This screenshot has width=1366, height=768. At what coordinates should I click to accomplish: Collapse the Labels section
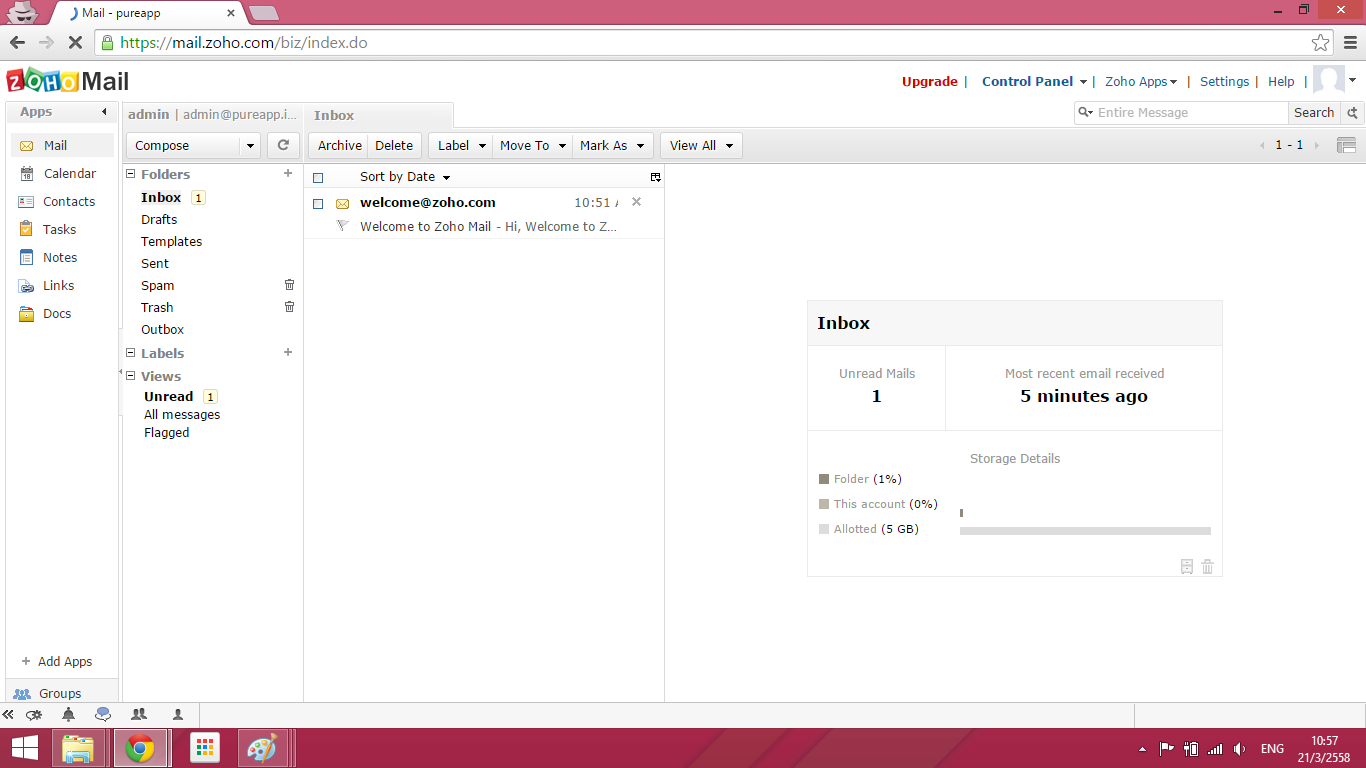130,353
